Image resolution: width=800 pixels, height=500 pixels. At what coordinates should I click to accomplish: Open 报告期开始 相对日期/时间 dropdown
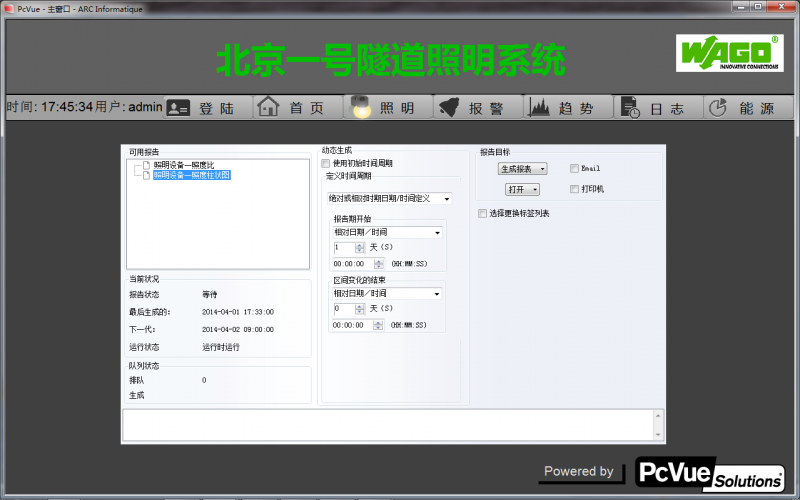pyautogui.click(x=388, y=233)
